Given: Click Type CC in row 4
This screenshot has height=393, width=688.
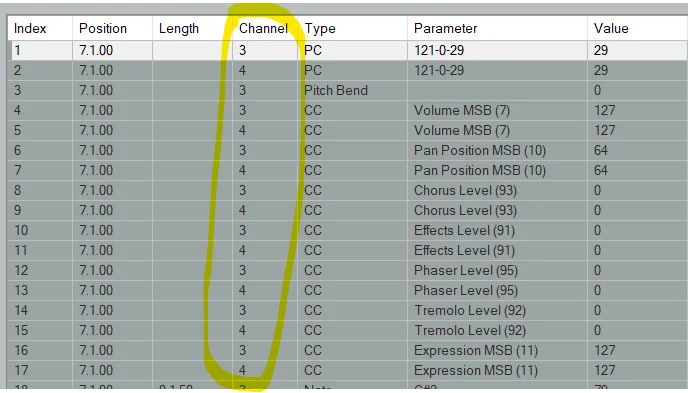Looking at the screenshot, I should coord(352,110).
